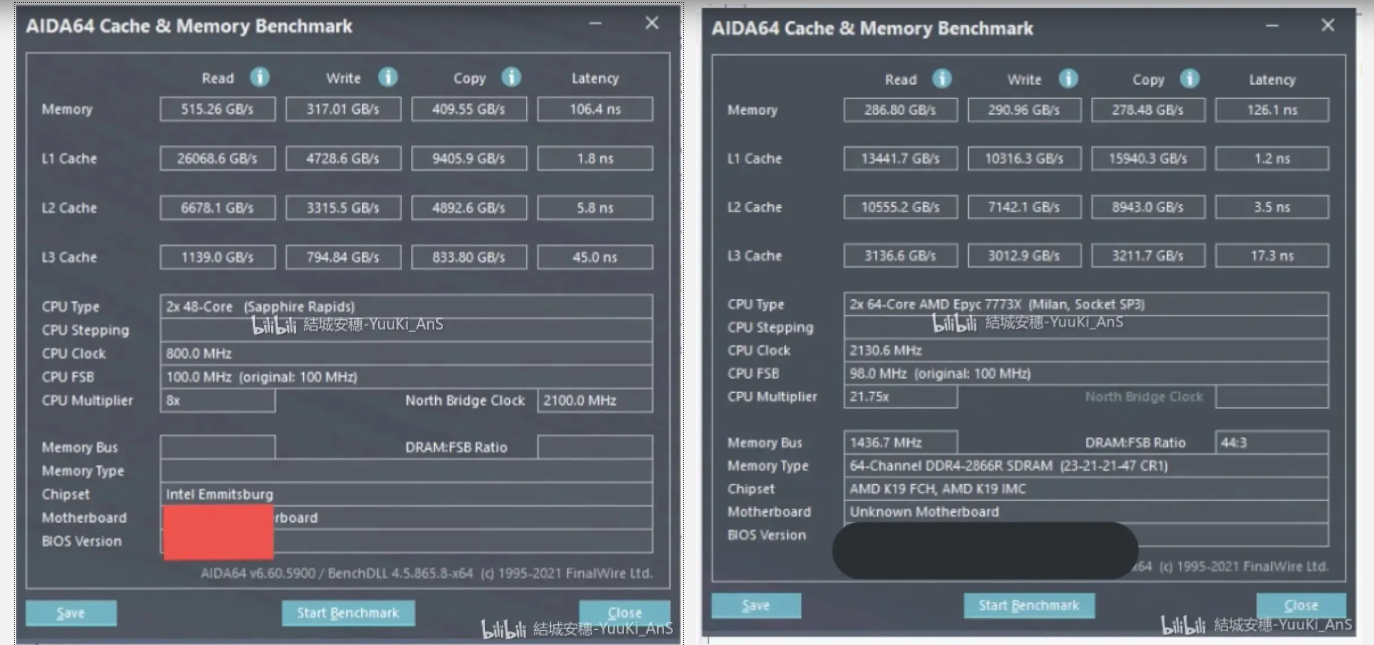Click CPU Type field 2x 48-Core Sapphire Rapids
Screen dimensions: 1374x645
coord(406,306)
